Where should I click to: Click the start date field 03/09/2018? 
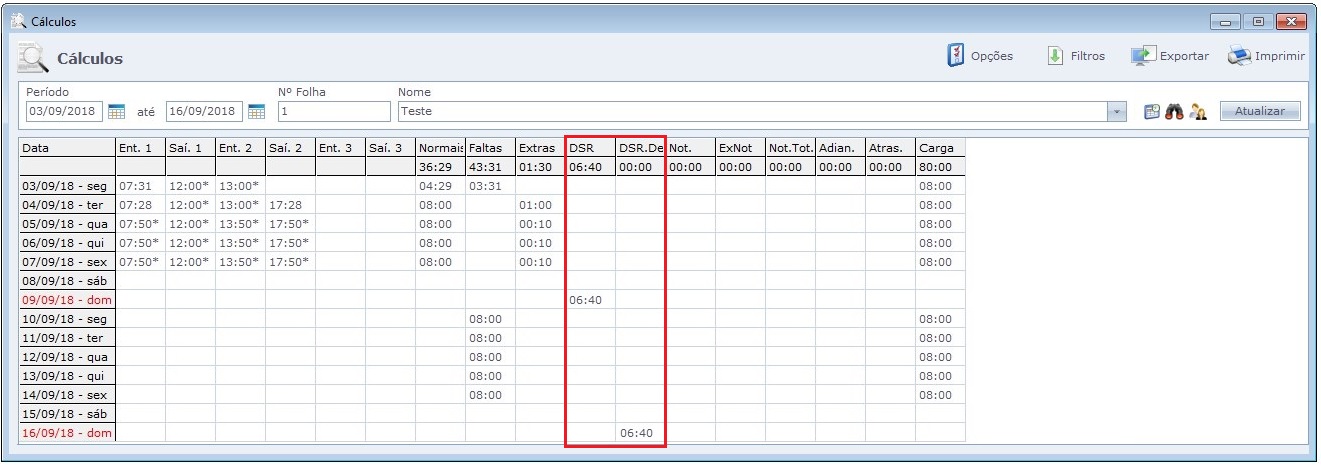pos(64,111)
